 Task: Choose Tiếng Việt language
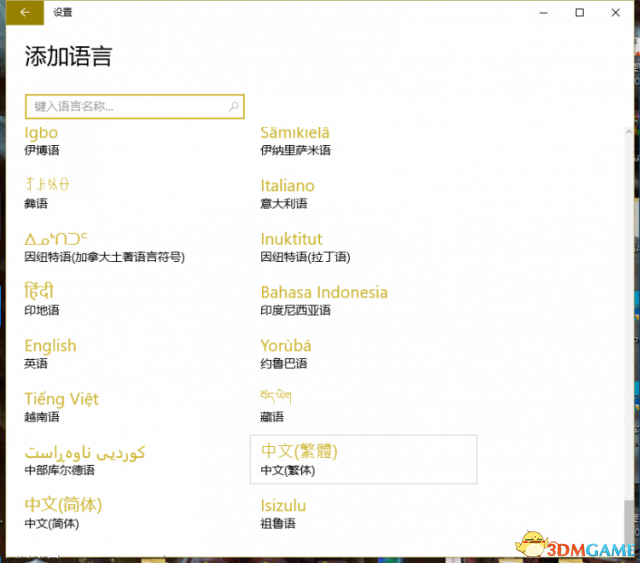click(61, 407)
